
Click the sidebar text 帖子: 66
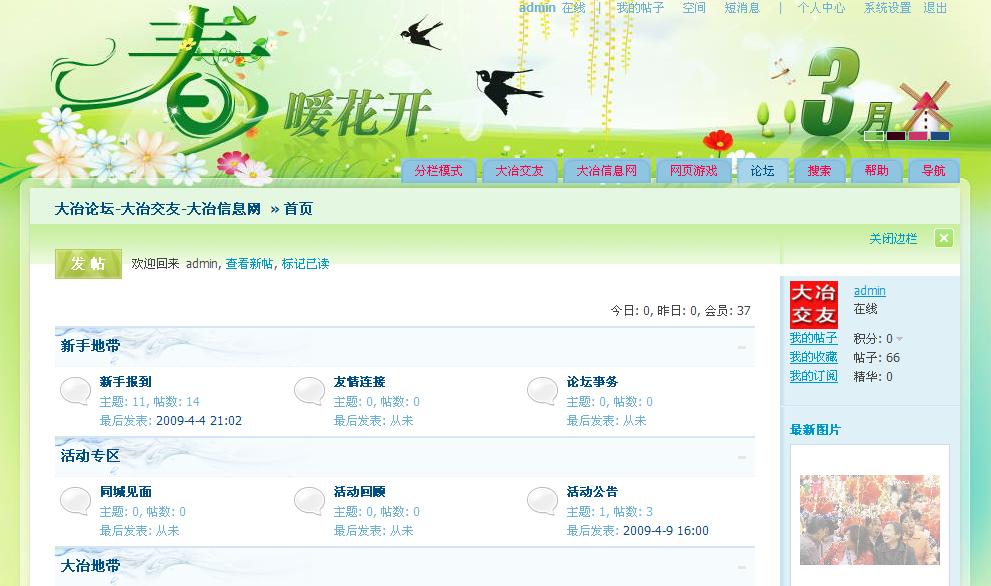[877, 358]
